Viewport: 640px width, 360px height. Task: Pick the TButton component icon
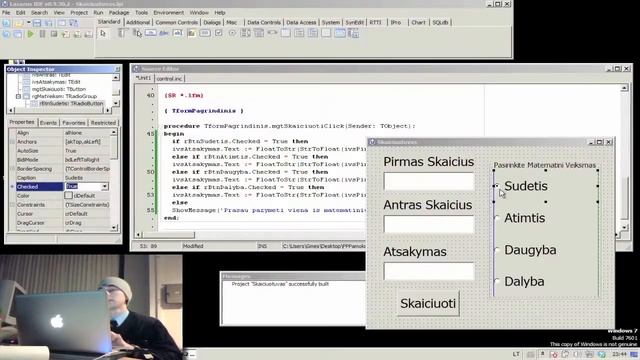[151, 33]
